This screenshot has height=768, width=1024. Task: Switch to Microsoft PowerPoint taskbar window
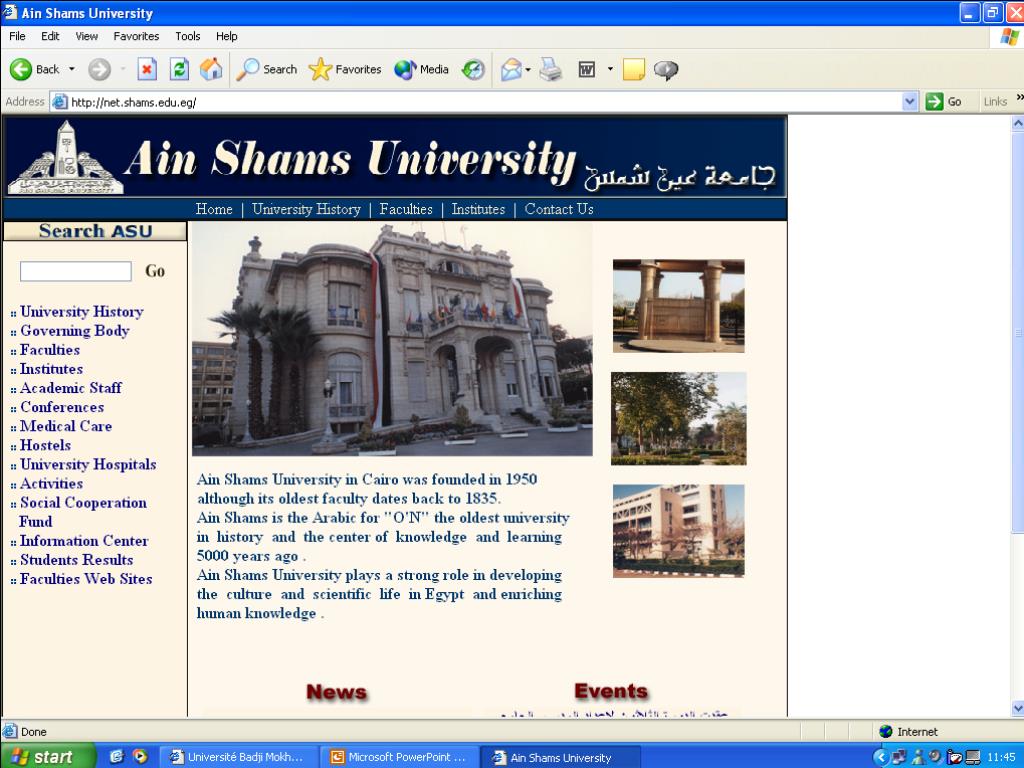click(x=400, y=757)
